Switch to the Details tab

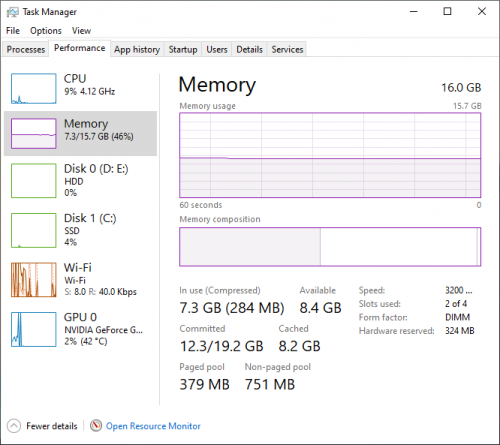pyautogui.click(x=249, y=49)
